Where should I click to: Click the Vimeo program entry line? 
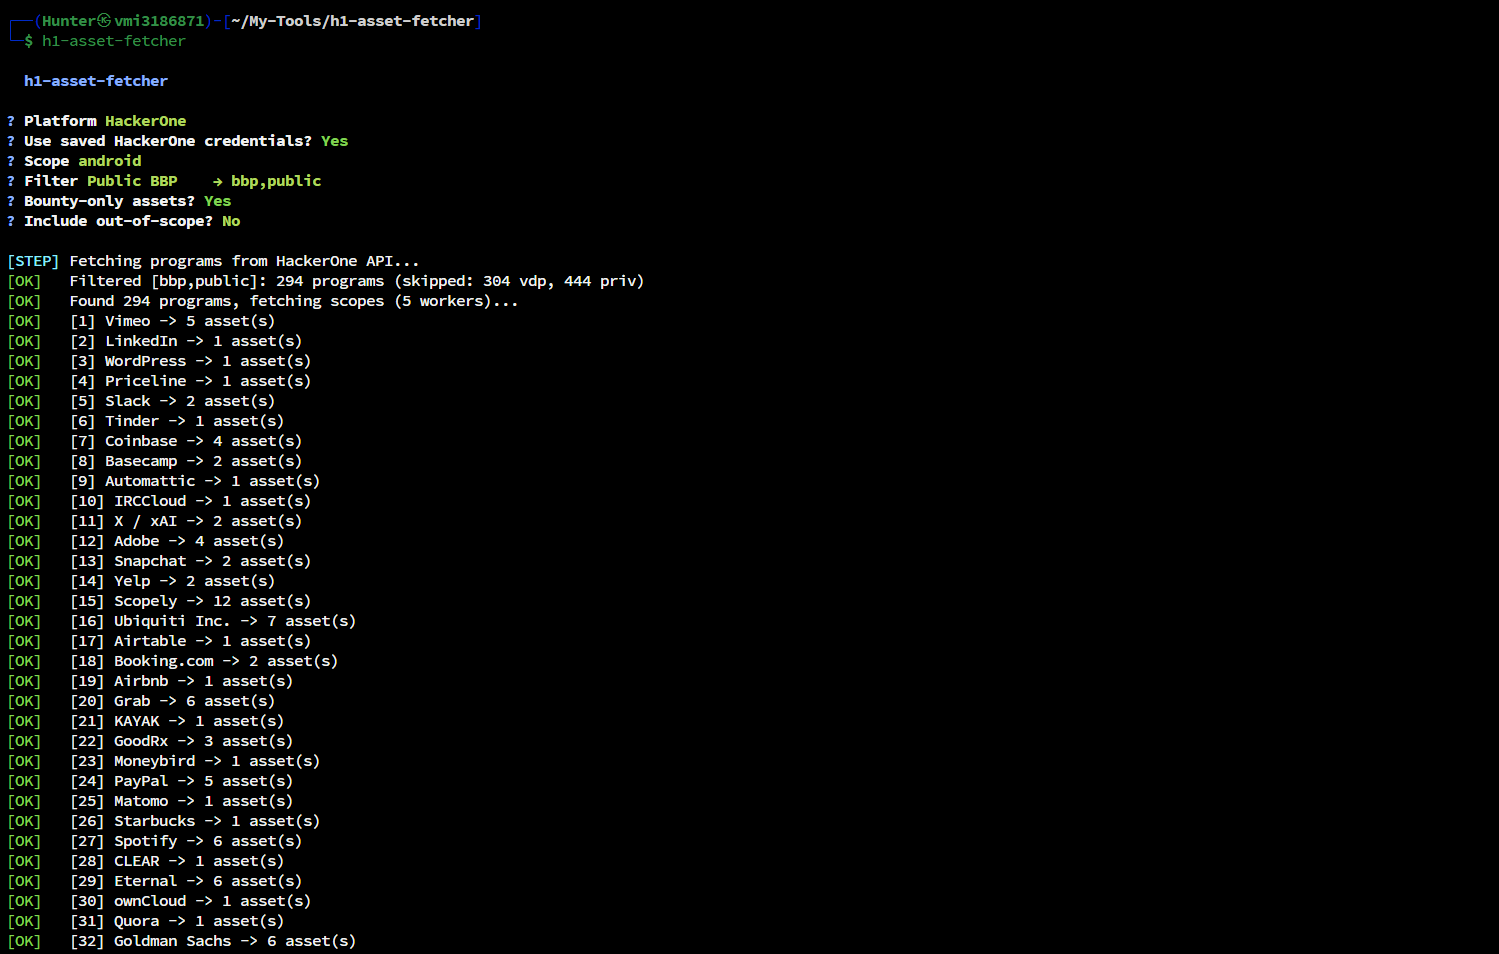click(172, 321)
